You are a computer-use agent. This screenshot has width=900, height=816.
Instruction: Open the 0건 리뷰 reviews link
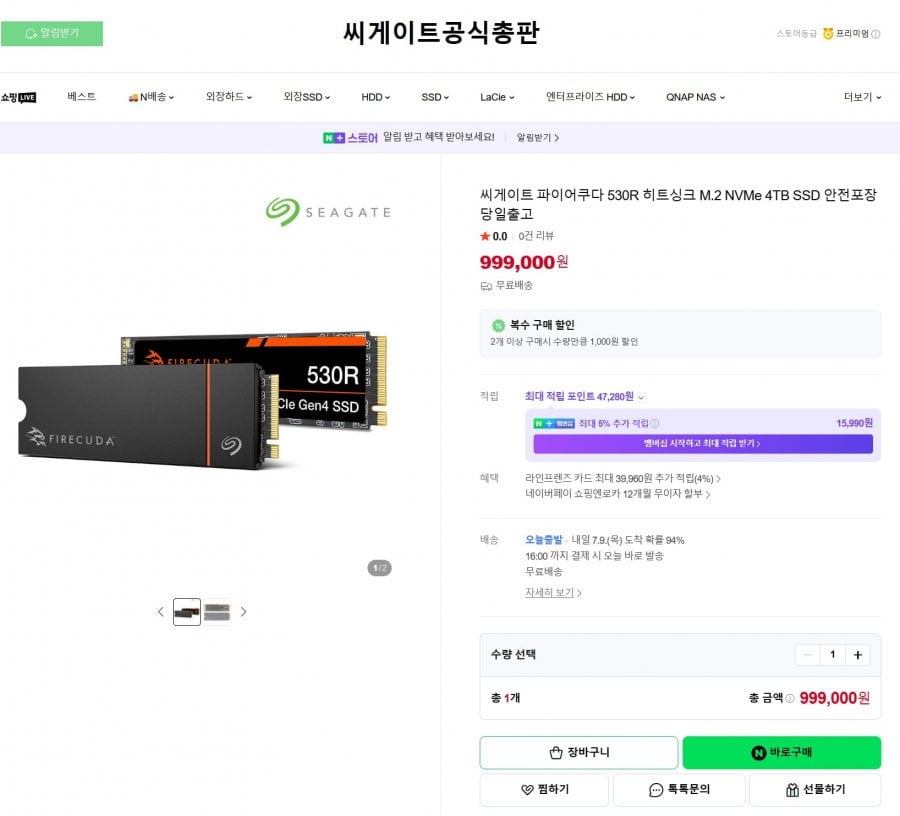536,236
